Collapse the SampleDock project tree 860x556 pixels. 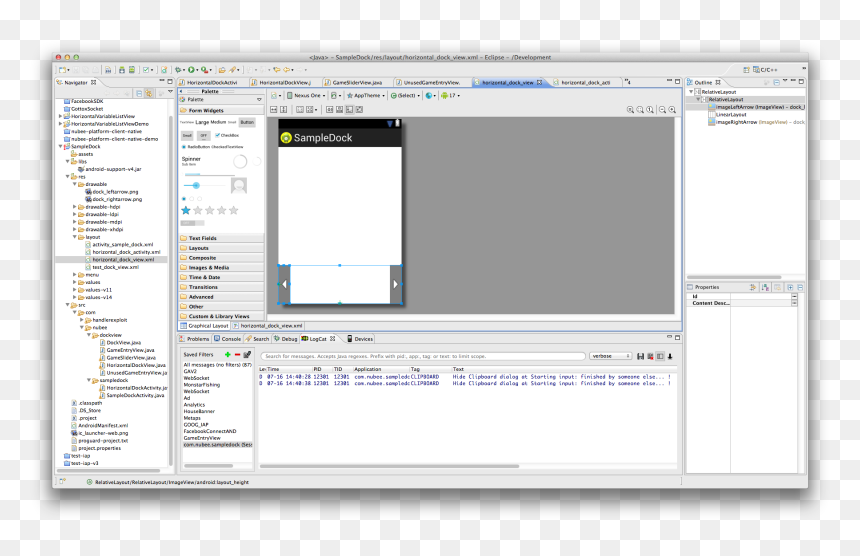(x=60, y=146)
